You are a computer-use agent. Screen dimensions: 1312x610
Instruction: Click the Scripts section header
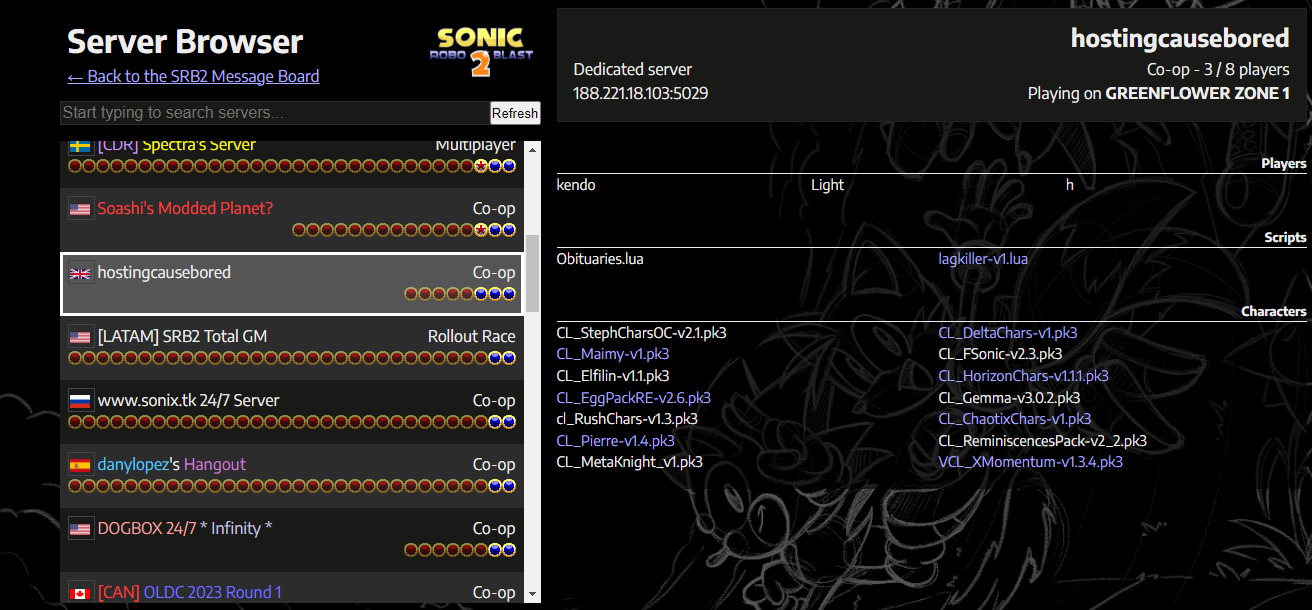pyautogui.click(x=1285, y=237)
